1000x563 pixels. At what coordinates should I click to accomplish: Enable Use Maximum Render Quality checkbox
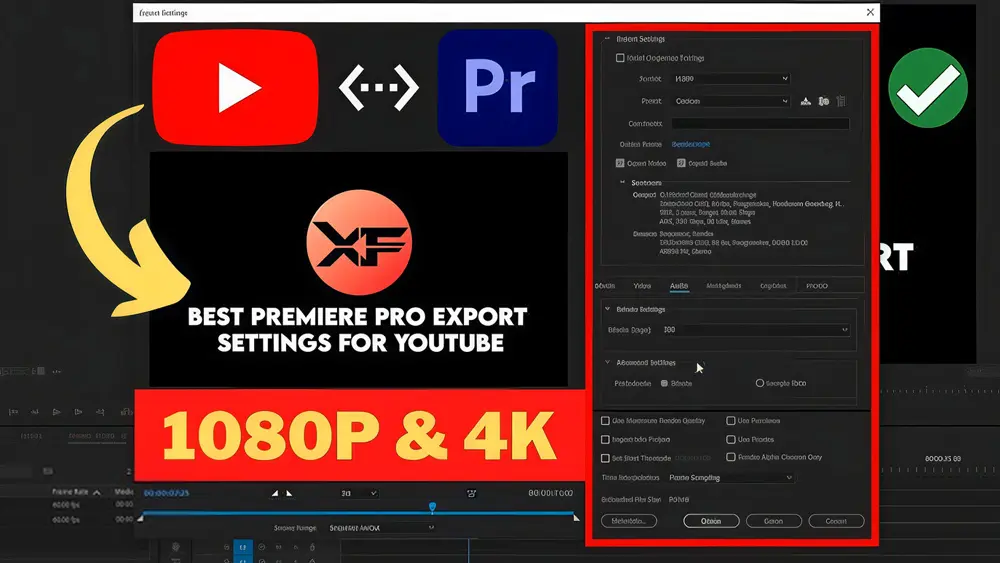pos(605,421)
